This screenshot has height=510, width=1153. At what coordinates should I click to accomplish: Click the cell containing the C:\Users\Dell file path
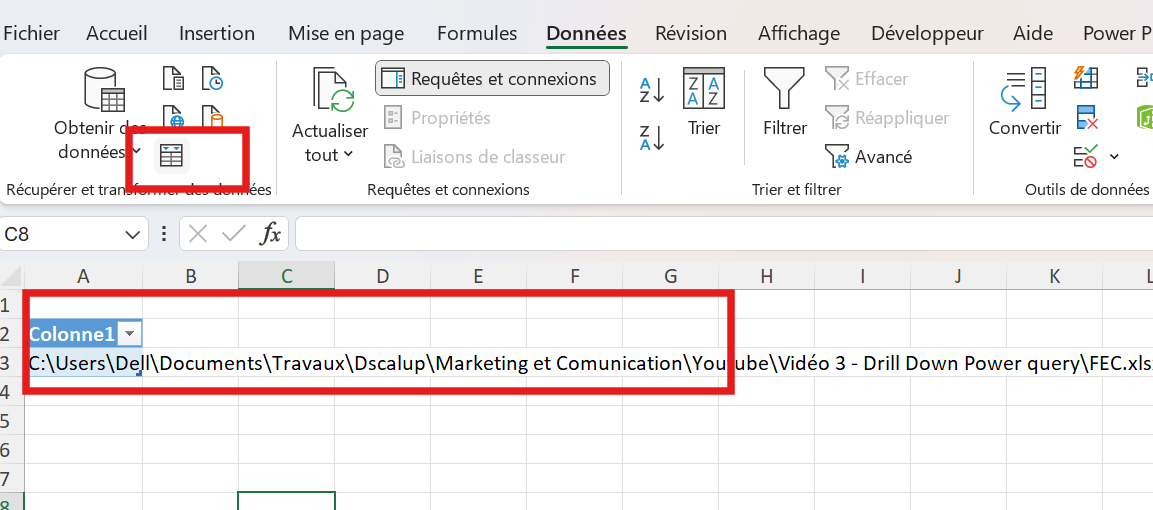(x=83, y=363)
